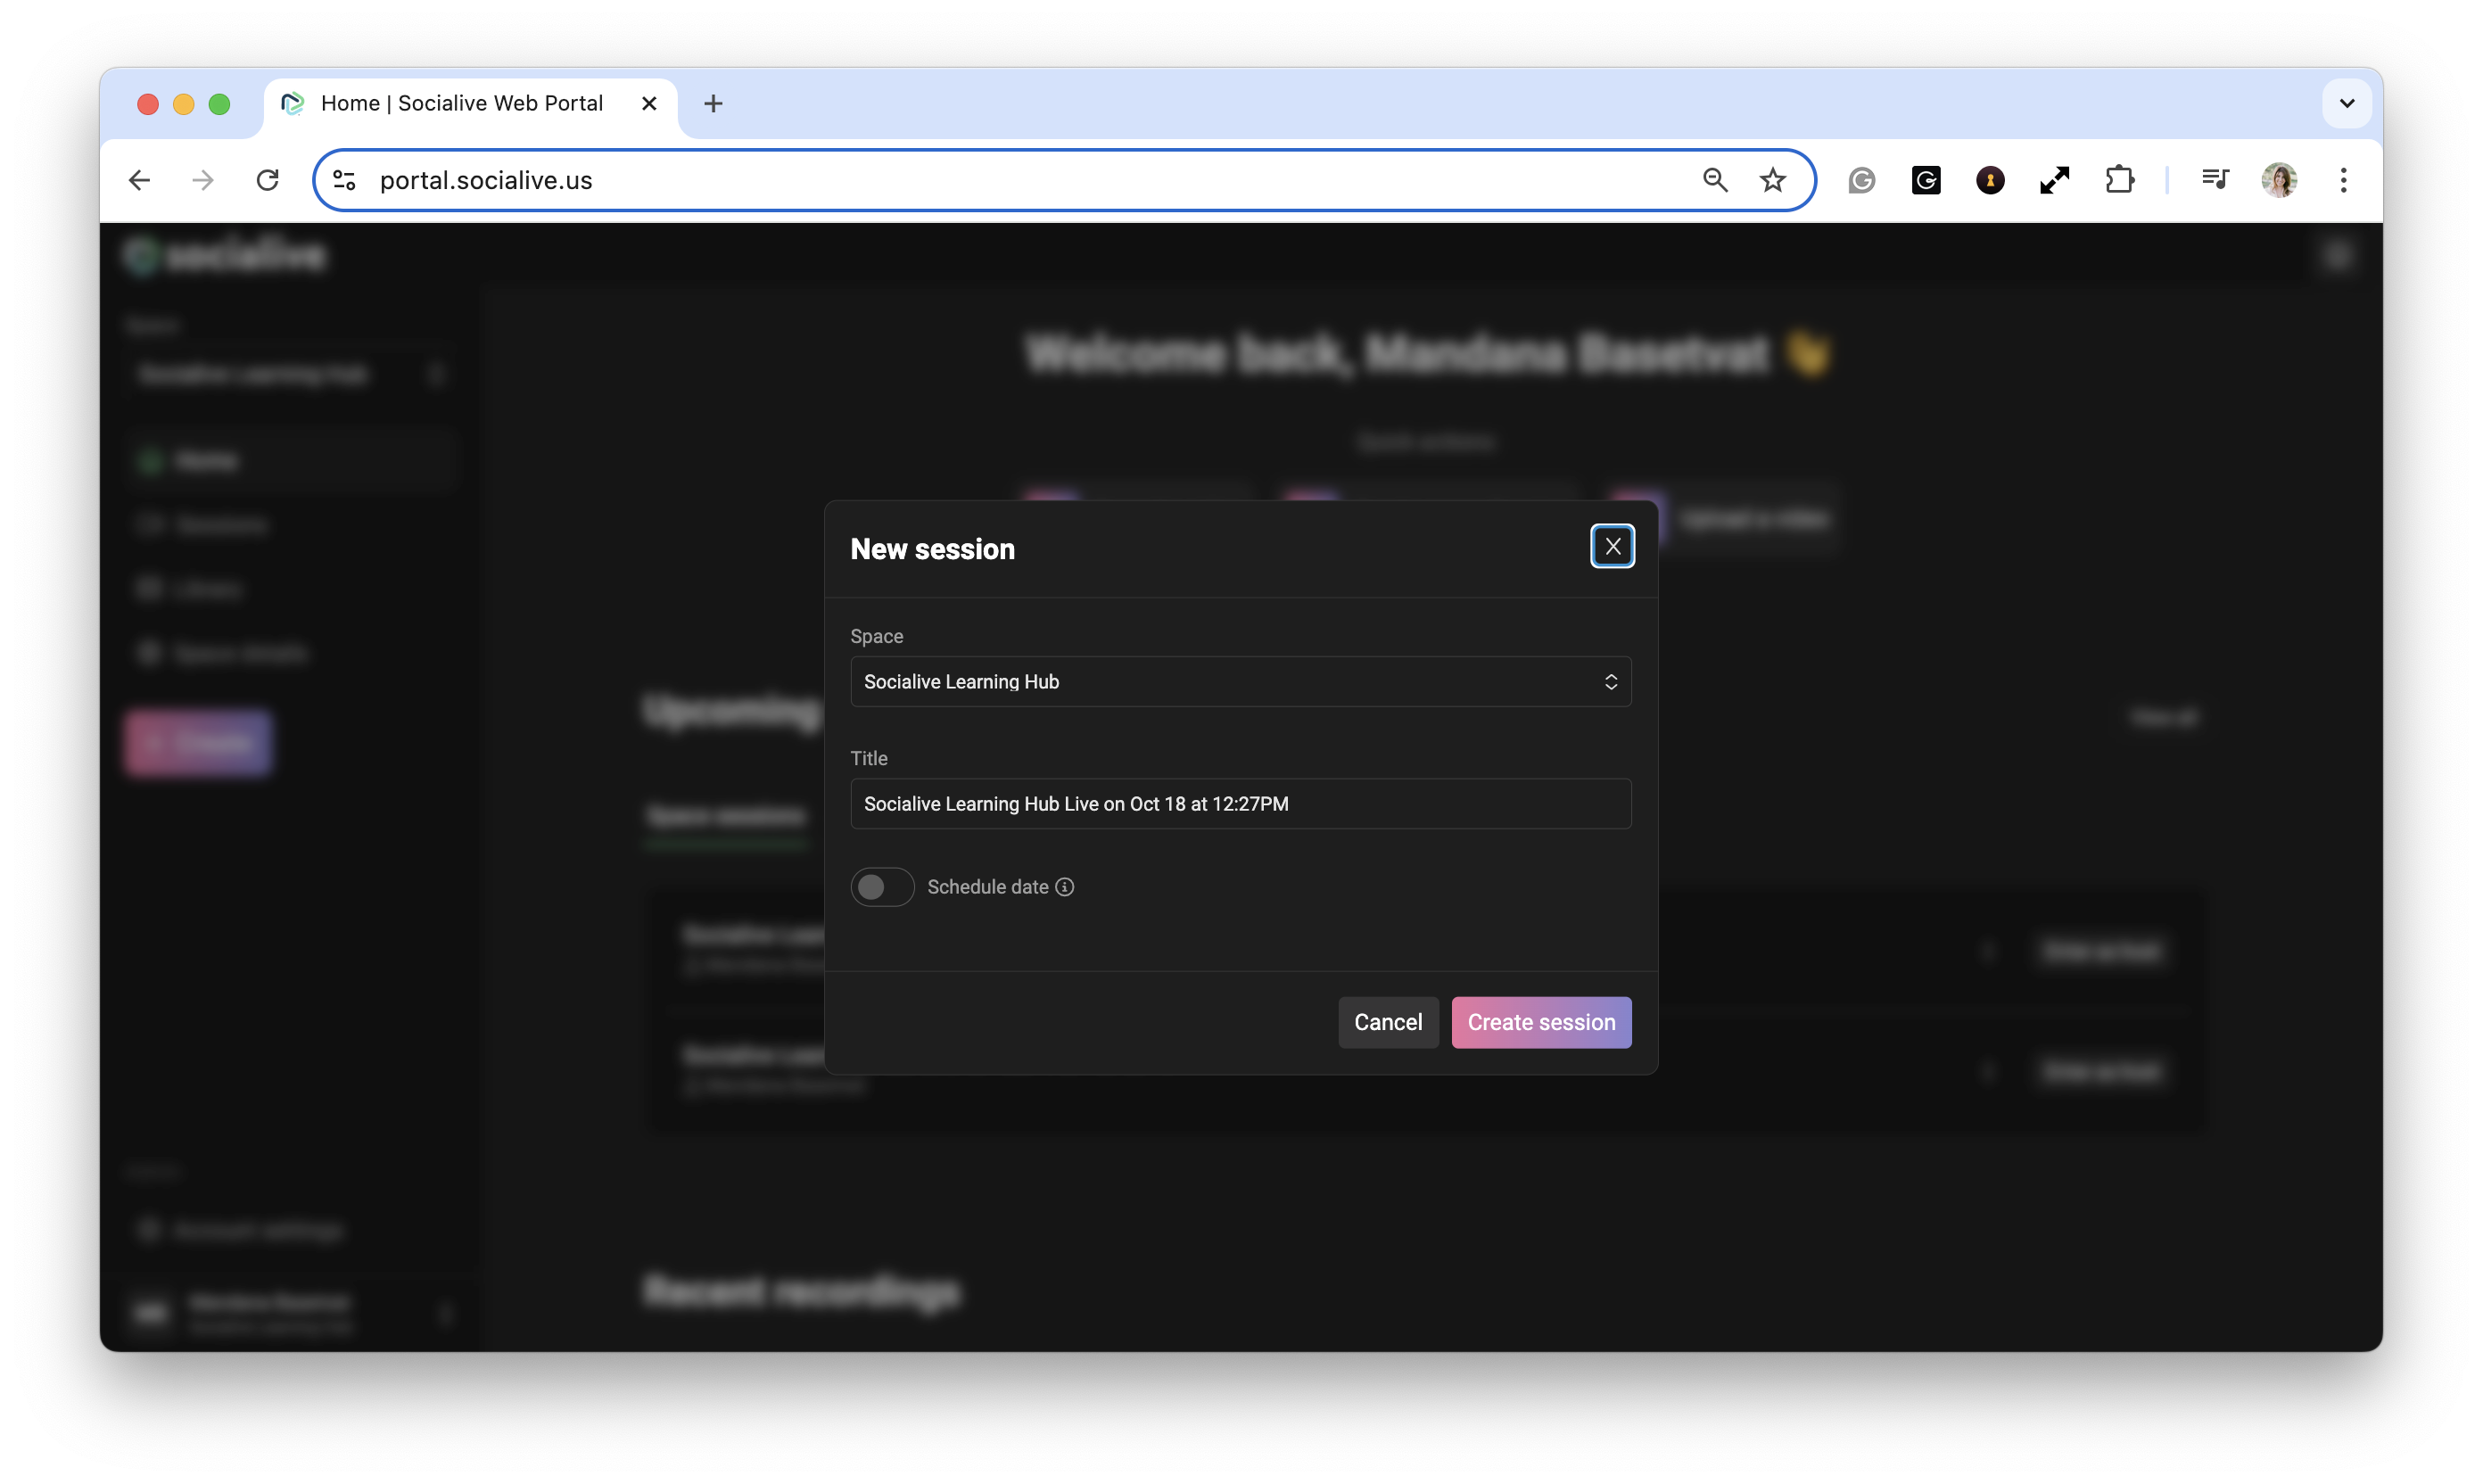The width and height of the screenshot is (2483, 1484).
Task: Open the Chrome profile avatar
Action: [x=2278, y=180]
